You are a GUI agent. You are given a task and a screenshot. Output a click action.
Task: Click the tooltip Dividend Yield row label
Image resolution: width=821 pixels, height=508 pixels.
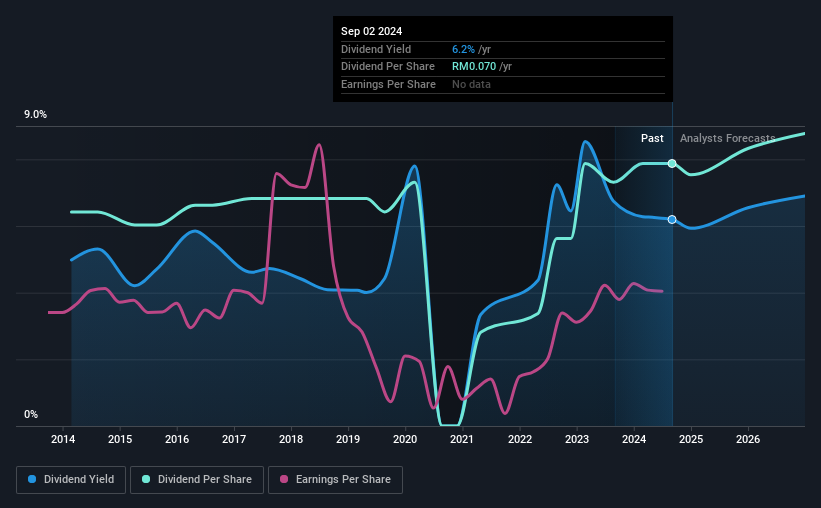tap(376, 49)
